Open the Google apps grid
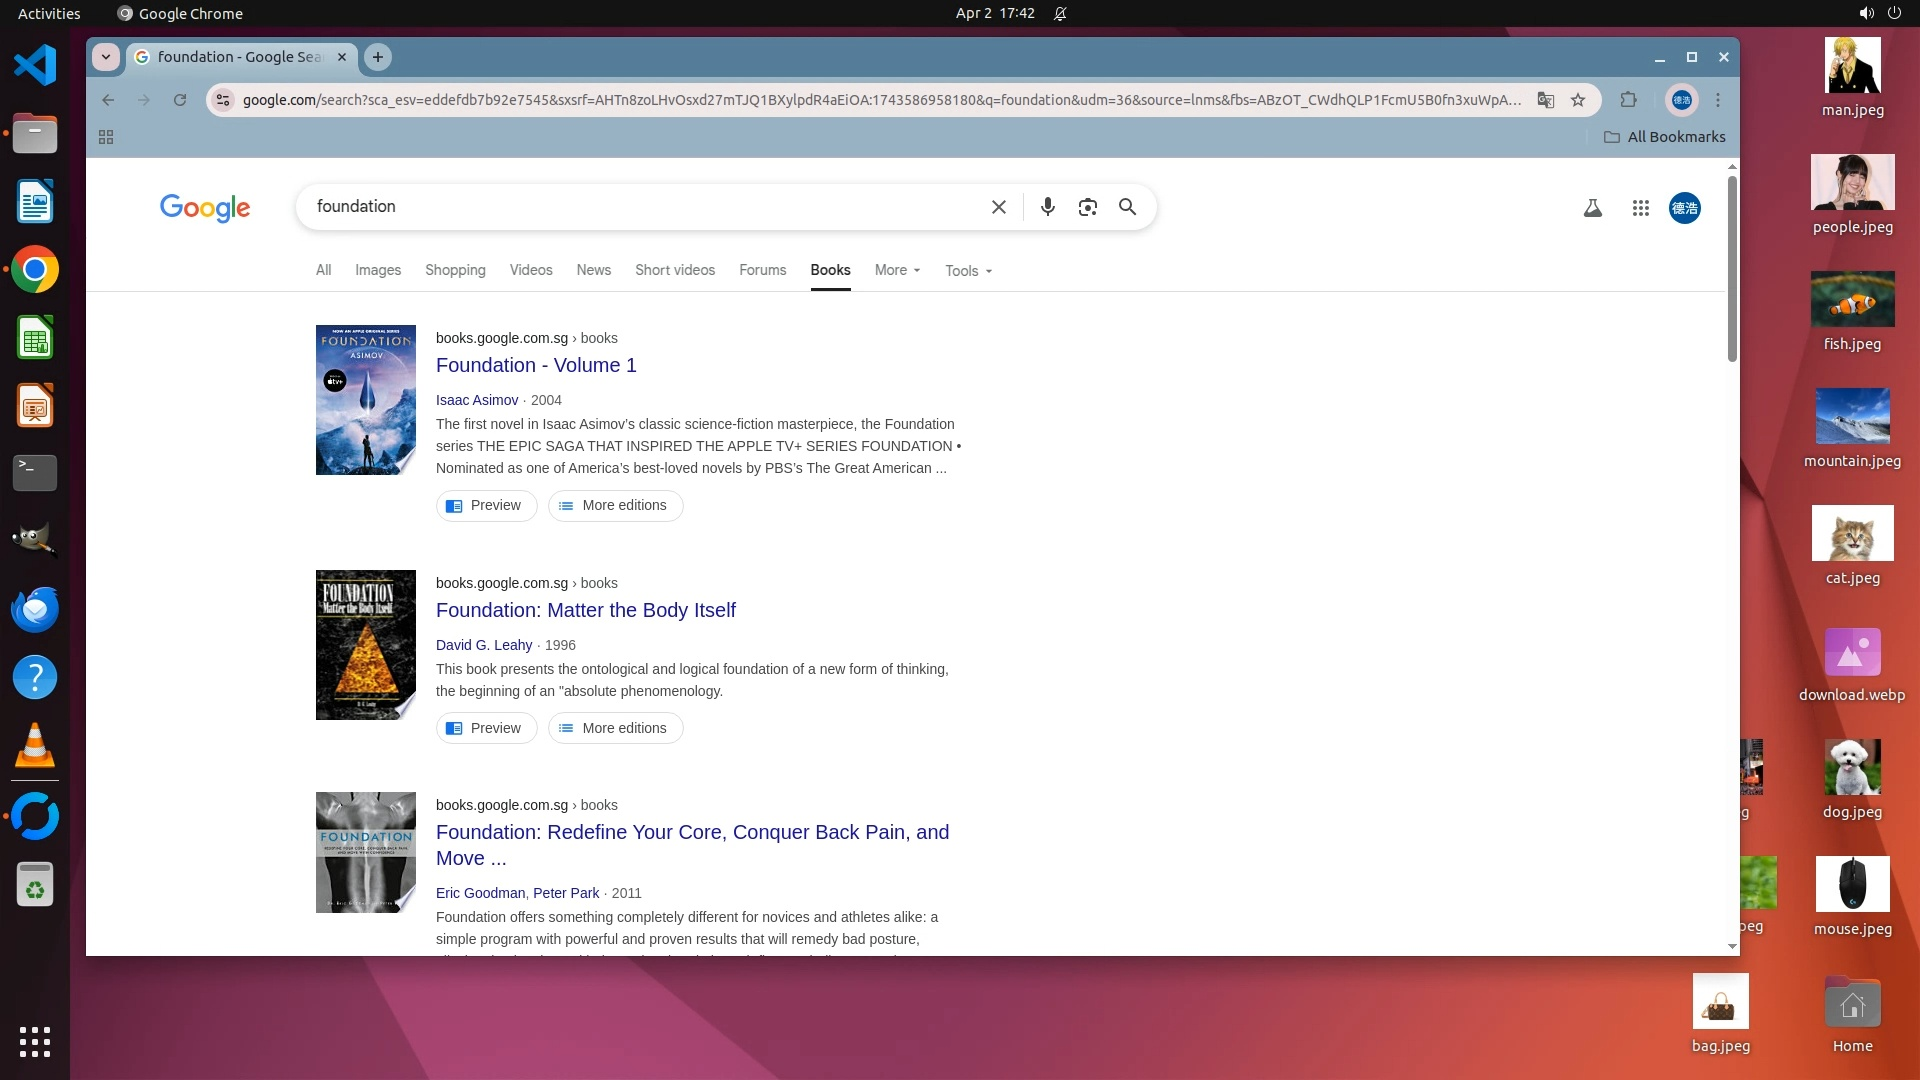The width and height of the screenshot is (1920, 1080). [x=1640, y=208]
